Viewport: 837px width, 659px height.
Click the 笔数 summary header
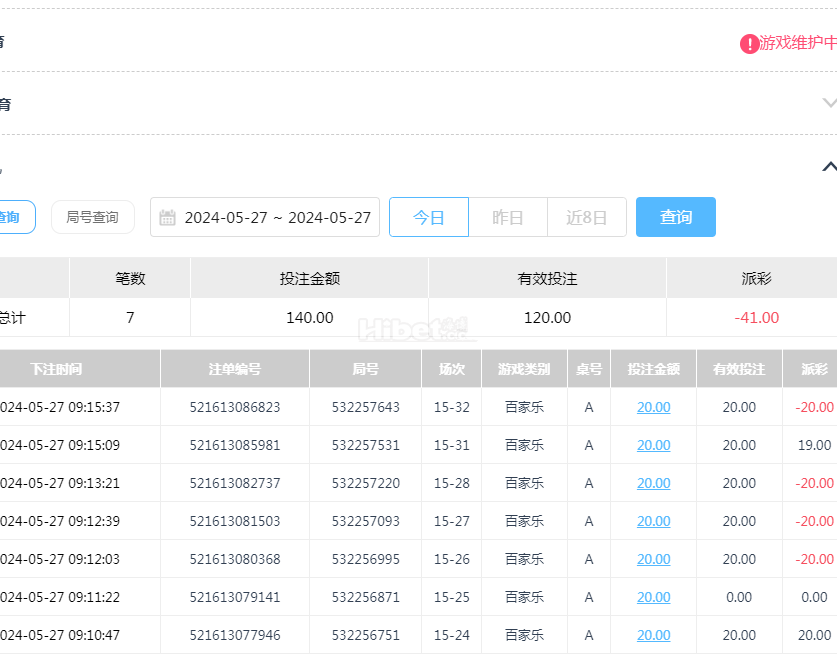[x=130, y=279]
